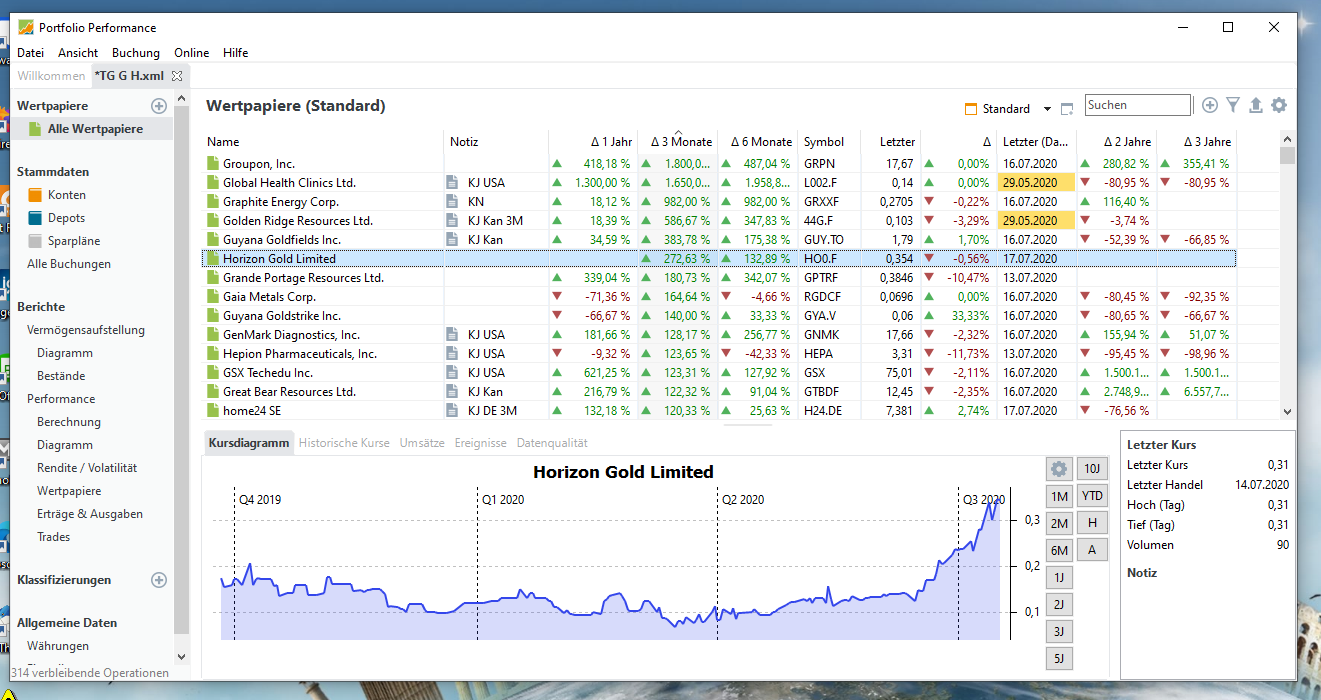Click the note icon in Graphite Energy Corp. row

(452, 202)
